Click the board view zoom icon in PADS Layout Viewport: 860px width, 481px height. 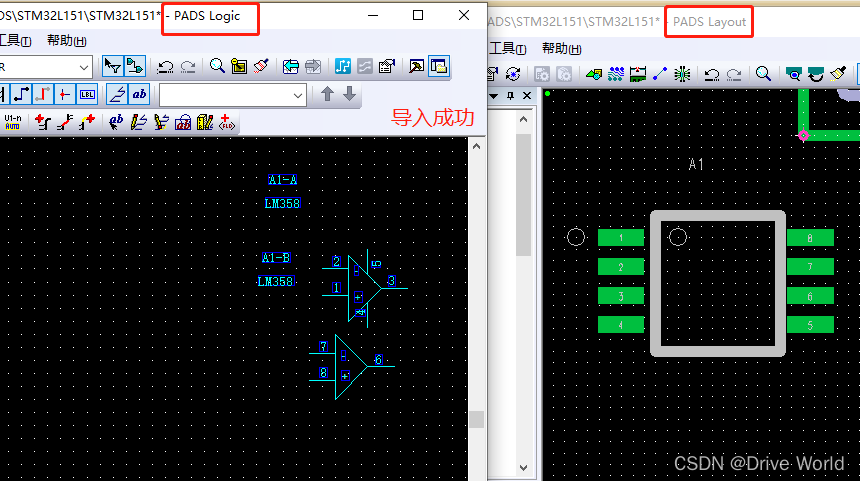(793, 74)
